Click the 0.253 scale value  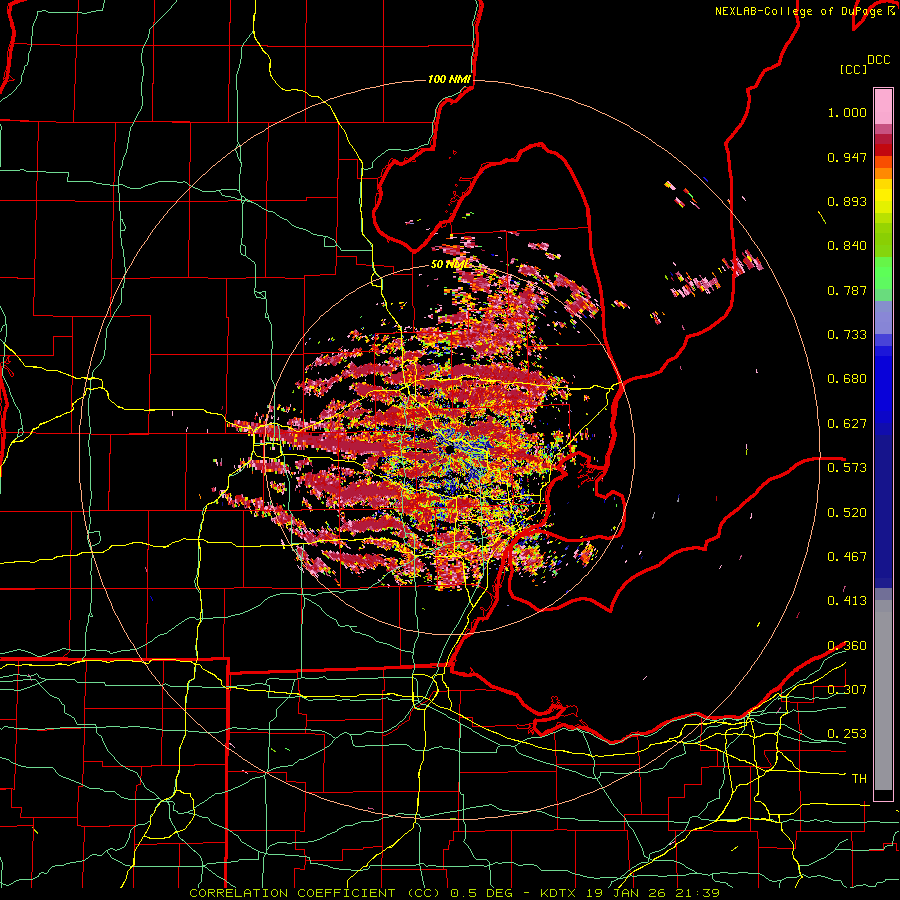pos(847,734)
